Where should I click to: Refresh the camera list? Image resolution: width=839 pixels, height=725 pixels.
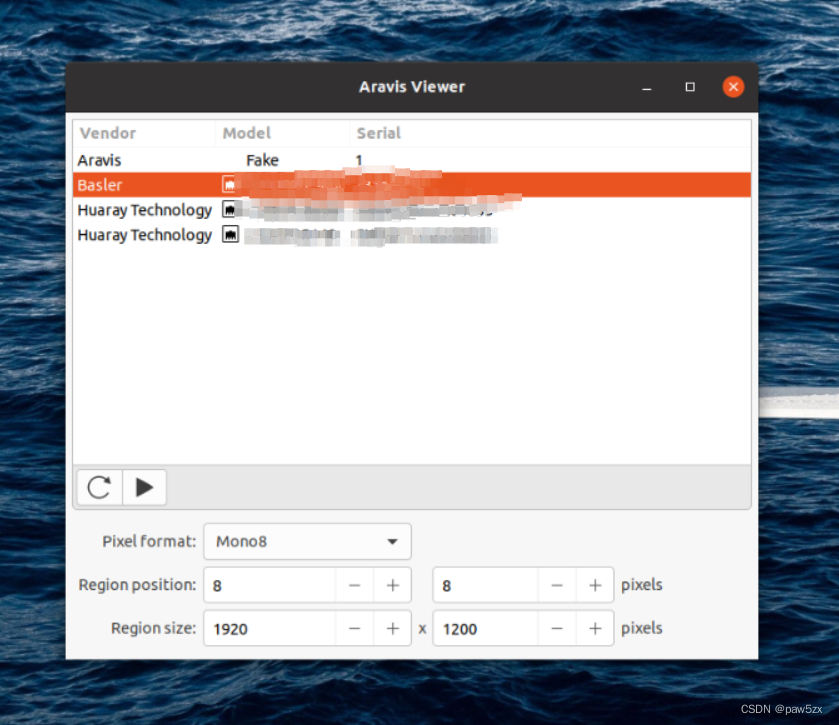(99, 487)
